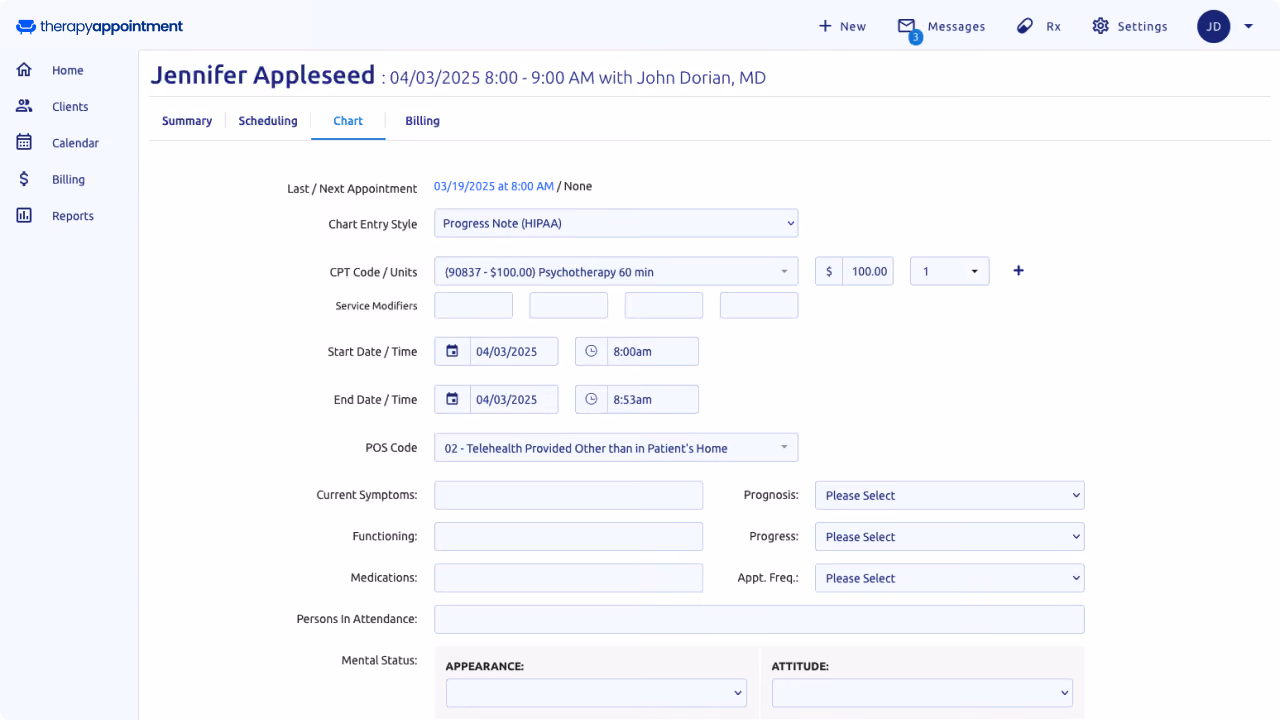Switch to the Billing tab
This screenshot has height=720, width=1280.
click(422, 121)
